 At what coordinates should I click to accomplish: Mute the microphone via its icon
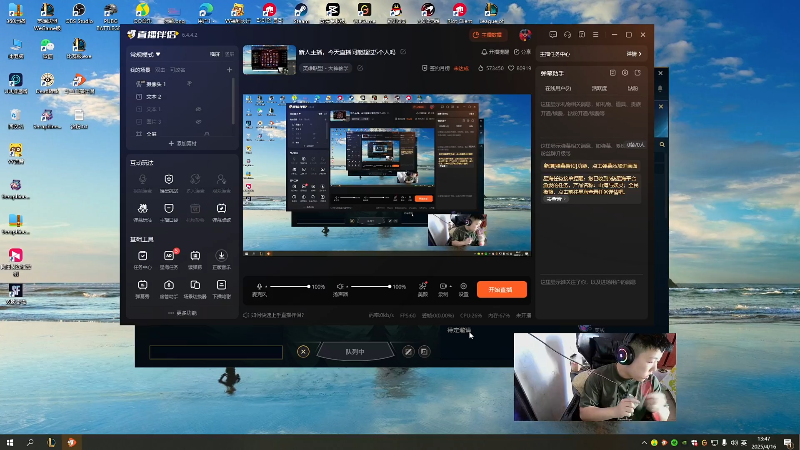(259, 287)
